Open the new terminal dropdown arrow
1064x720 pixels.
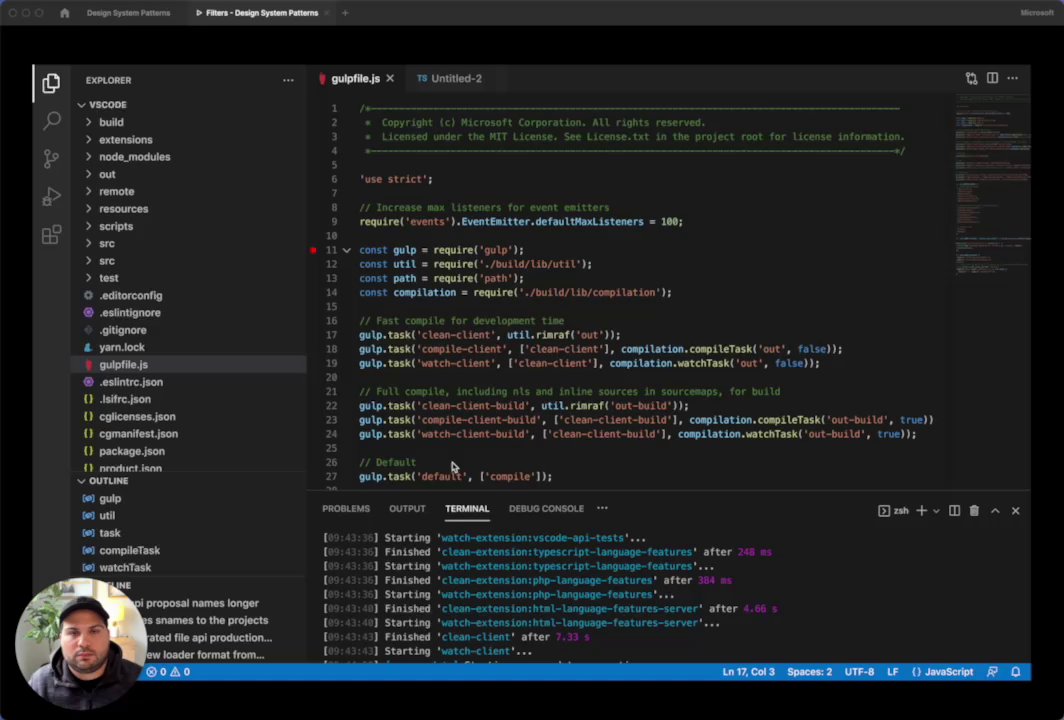pyautogui.click(x=936, y=511)
